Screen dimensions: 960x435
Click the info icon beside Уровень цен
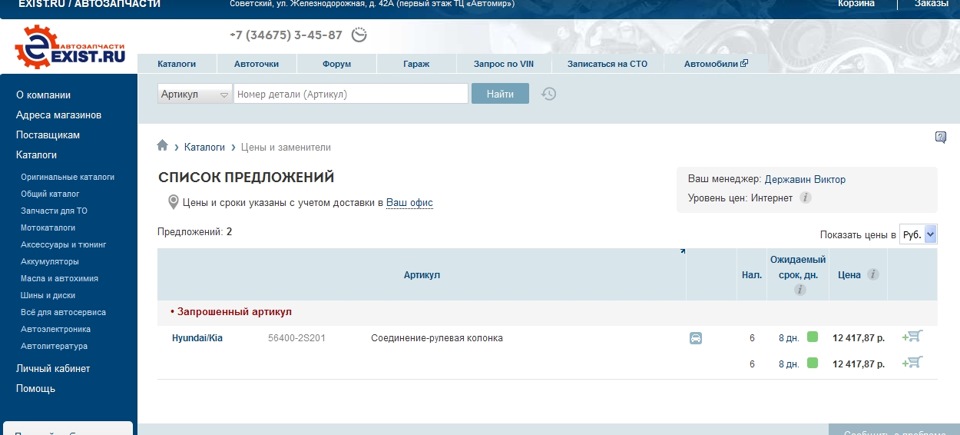pos(806,198)
